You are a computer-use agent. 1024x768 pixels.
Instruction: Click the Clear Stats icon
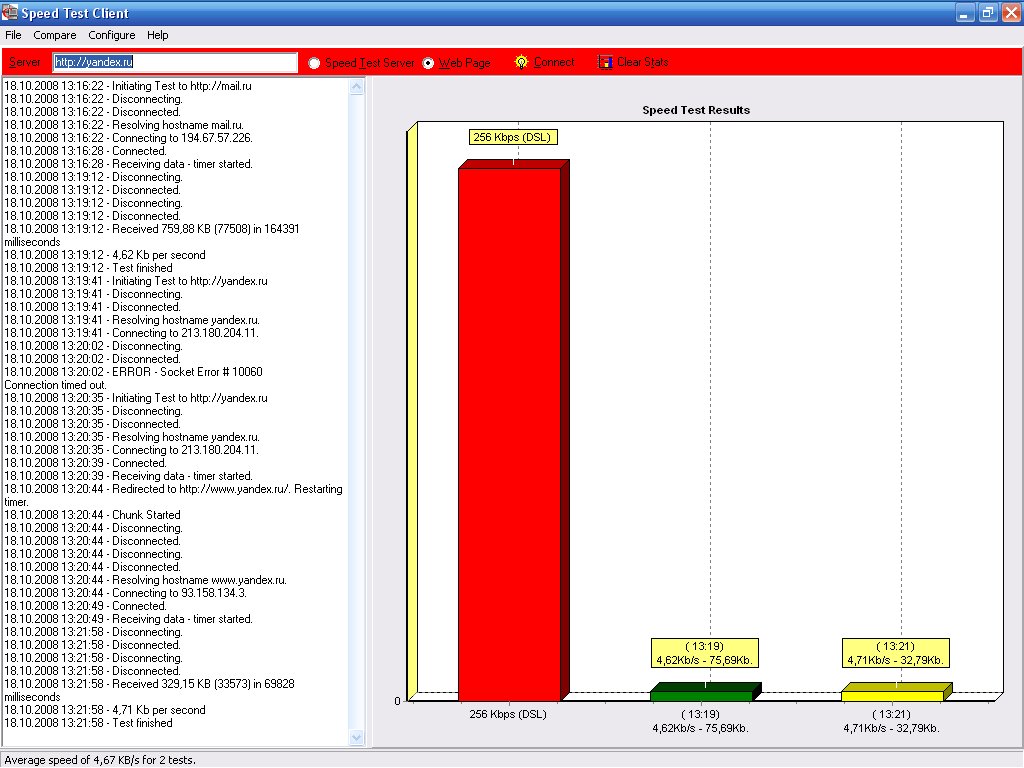point(605,62)
